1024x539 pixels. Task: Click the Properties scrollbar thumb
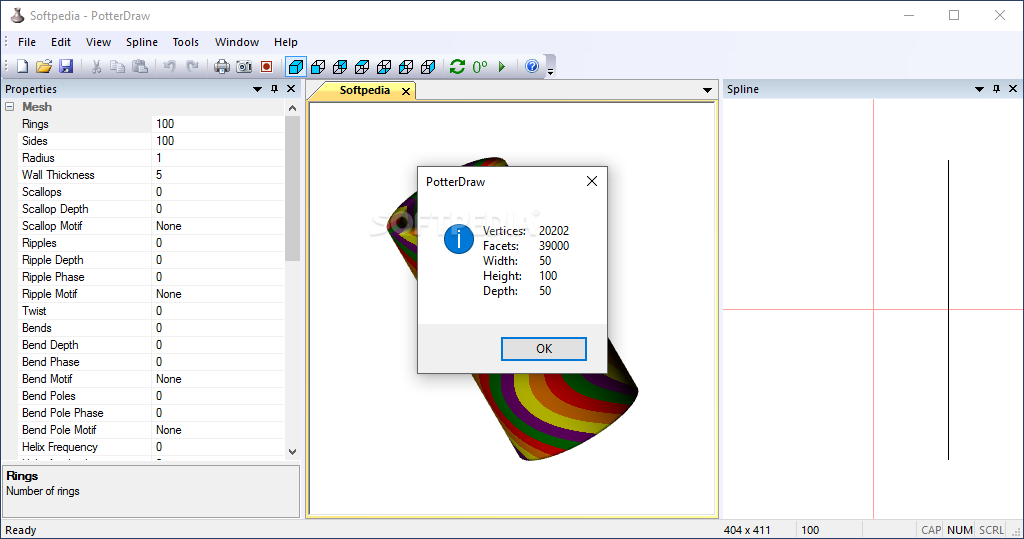[293, 189]
